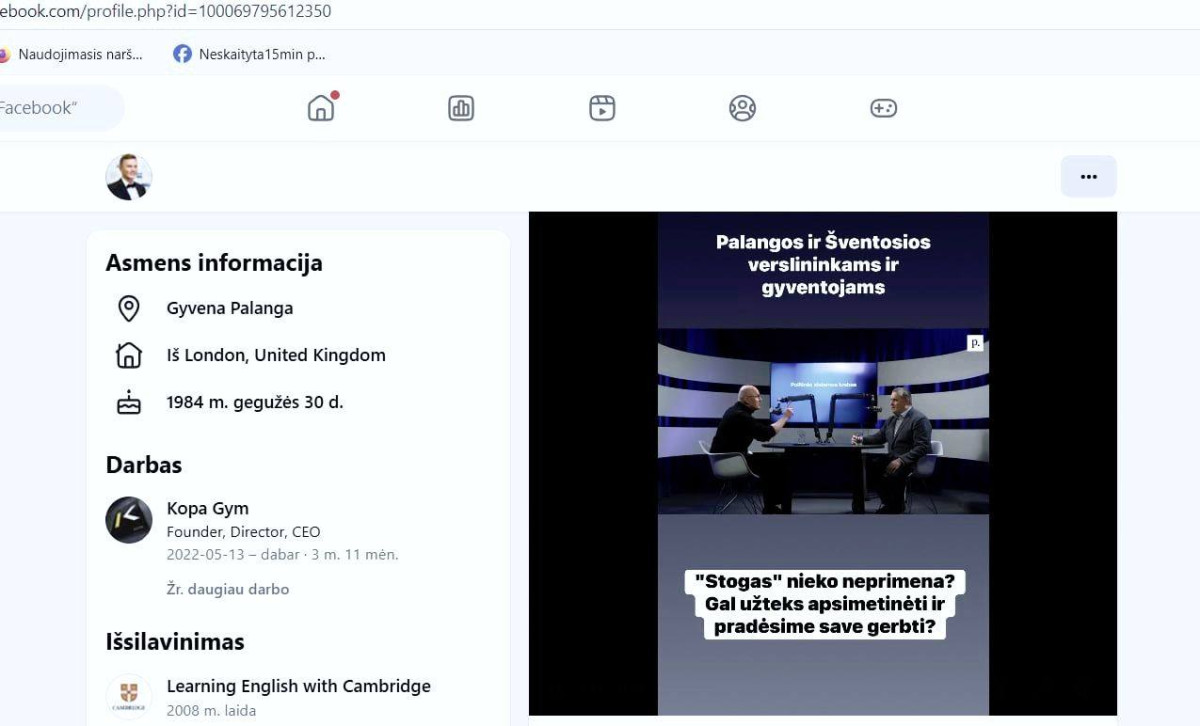Click the Cambridge school logo
Screen dimensions: 1200x726
(129, 697)
